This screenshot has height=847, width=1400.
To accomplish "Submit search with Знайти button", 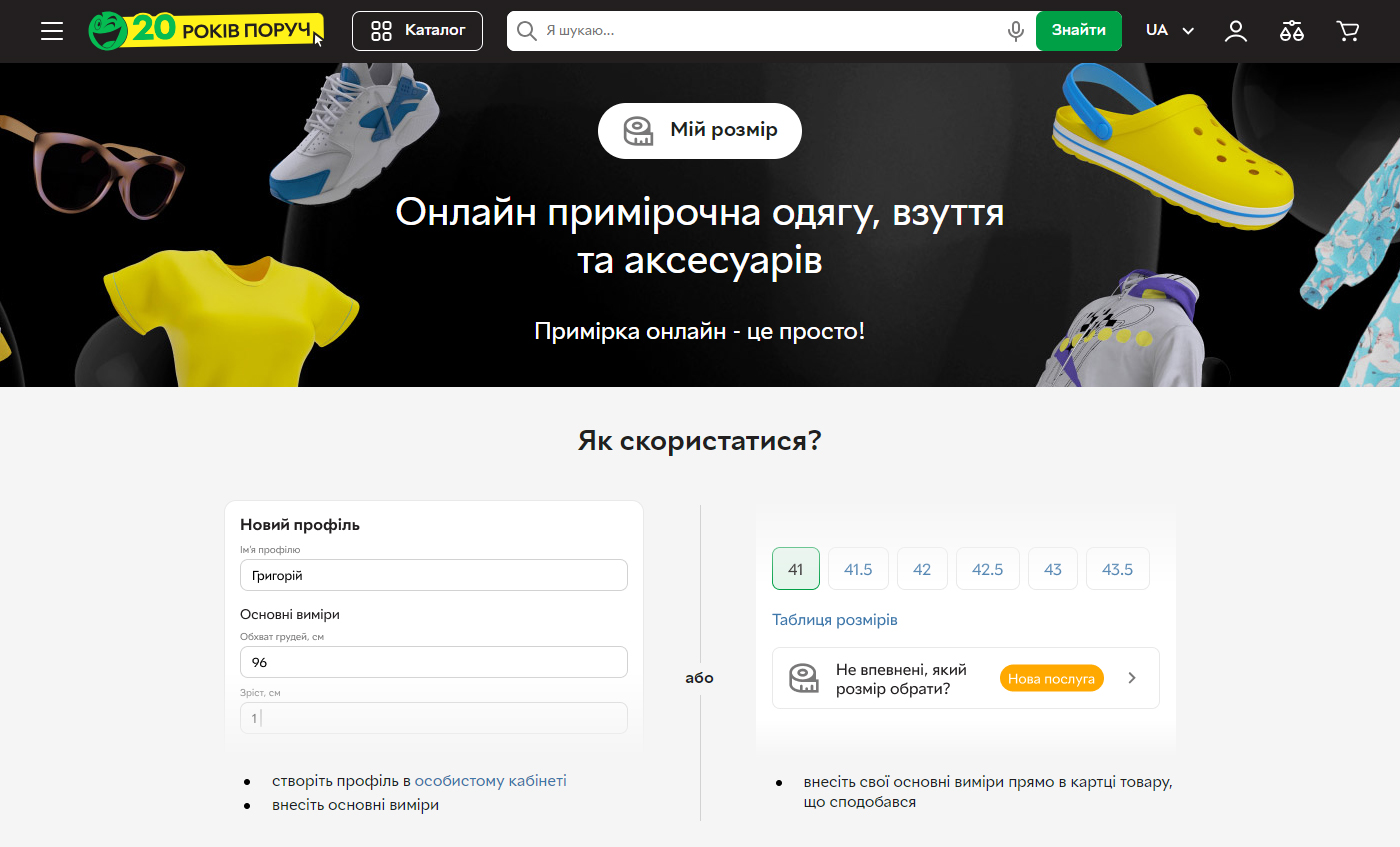I will pyautogui.click(x=1079, y=31).
